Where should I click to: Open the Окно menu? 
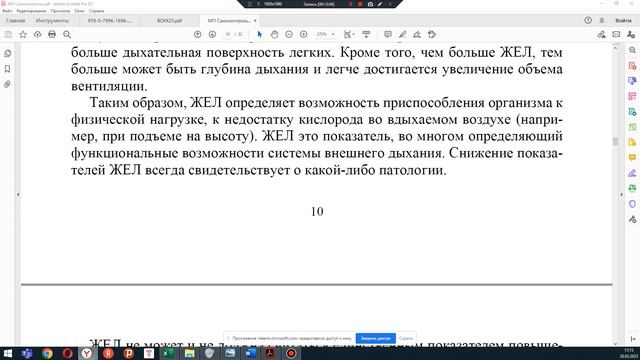point(80,11)
